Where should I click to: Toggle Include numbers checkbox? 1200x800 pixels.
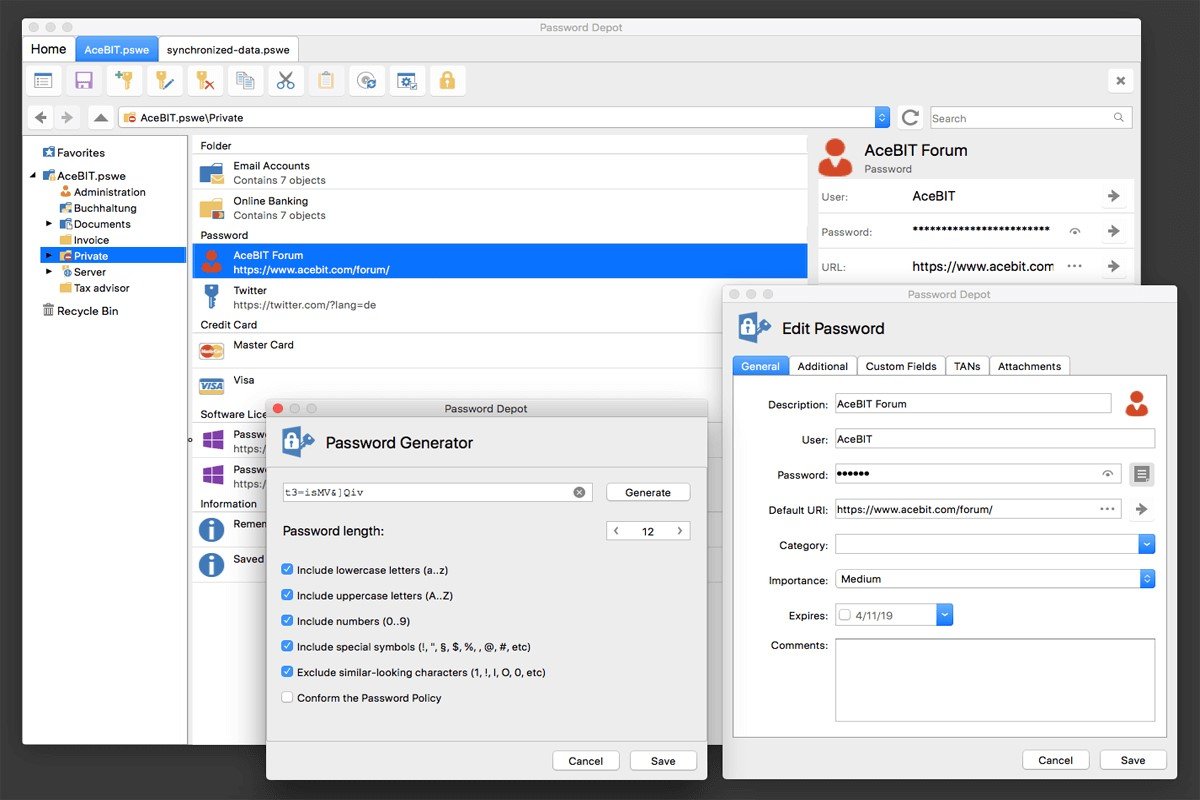287,620
